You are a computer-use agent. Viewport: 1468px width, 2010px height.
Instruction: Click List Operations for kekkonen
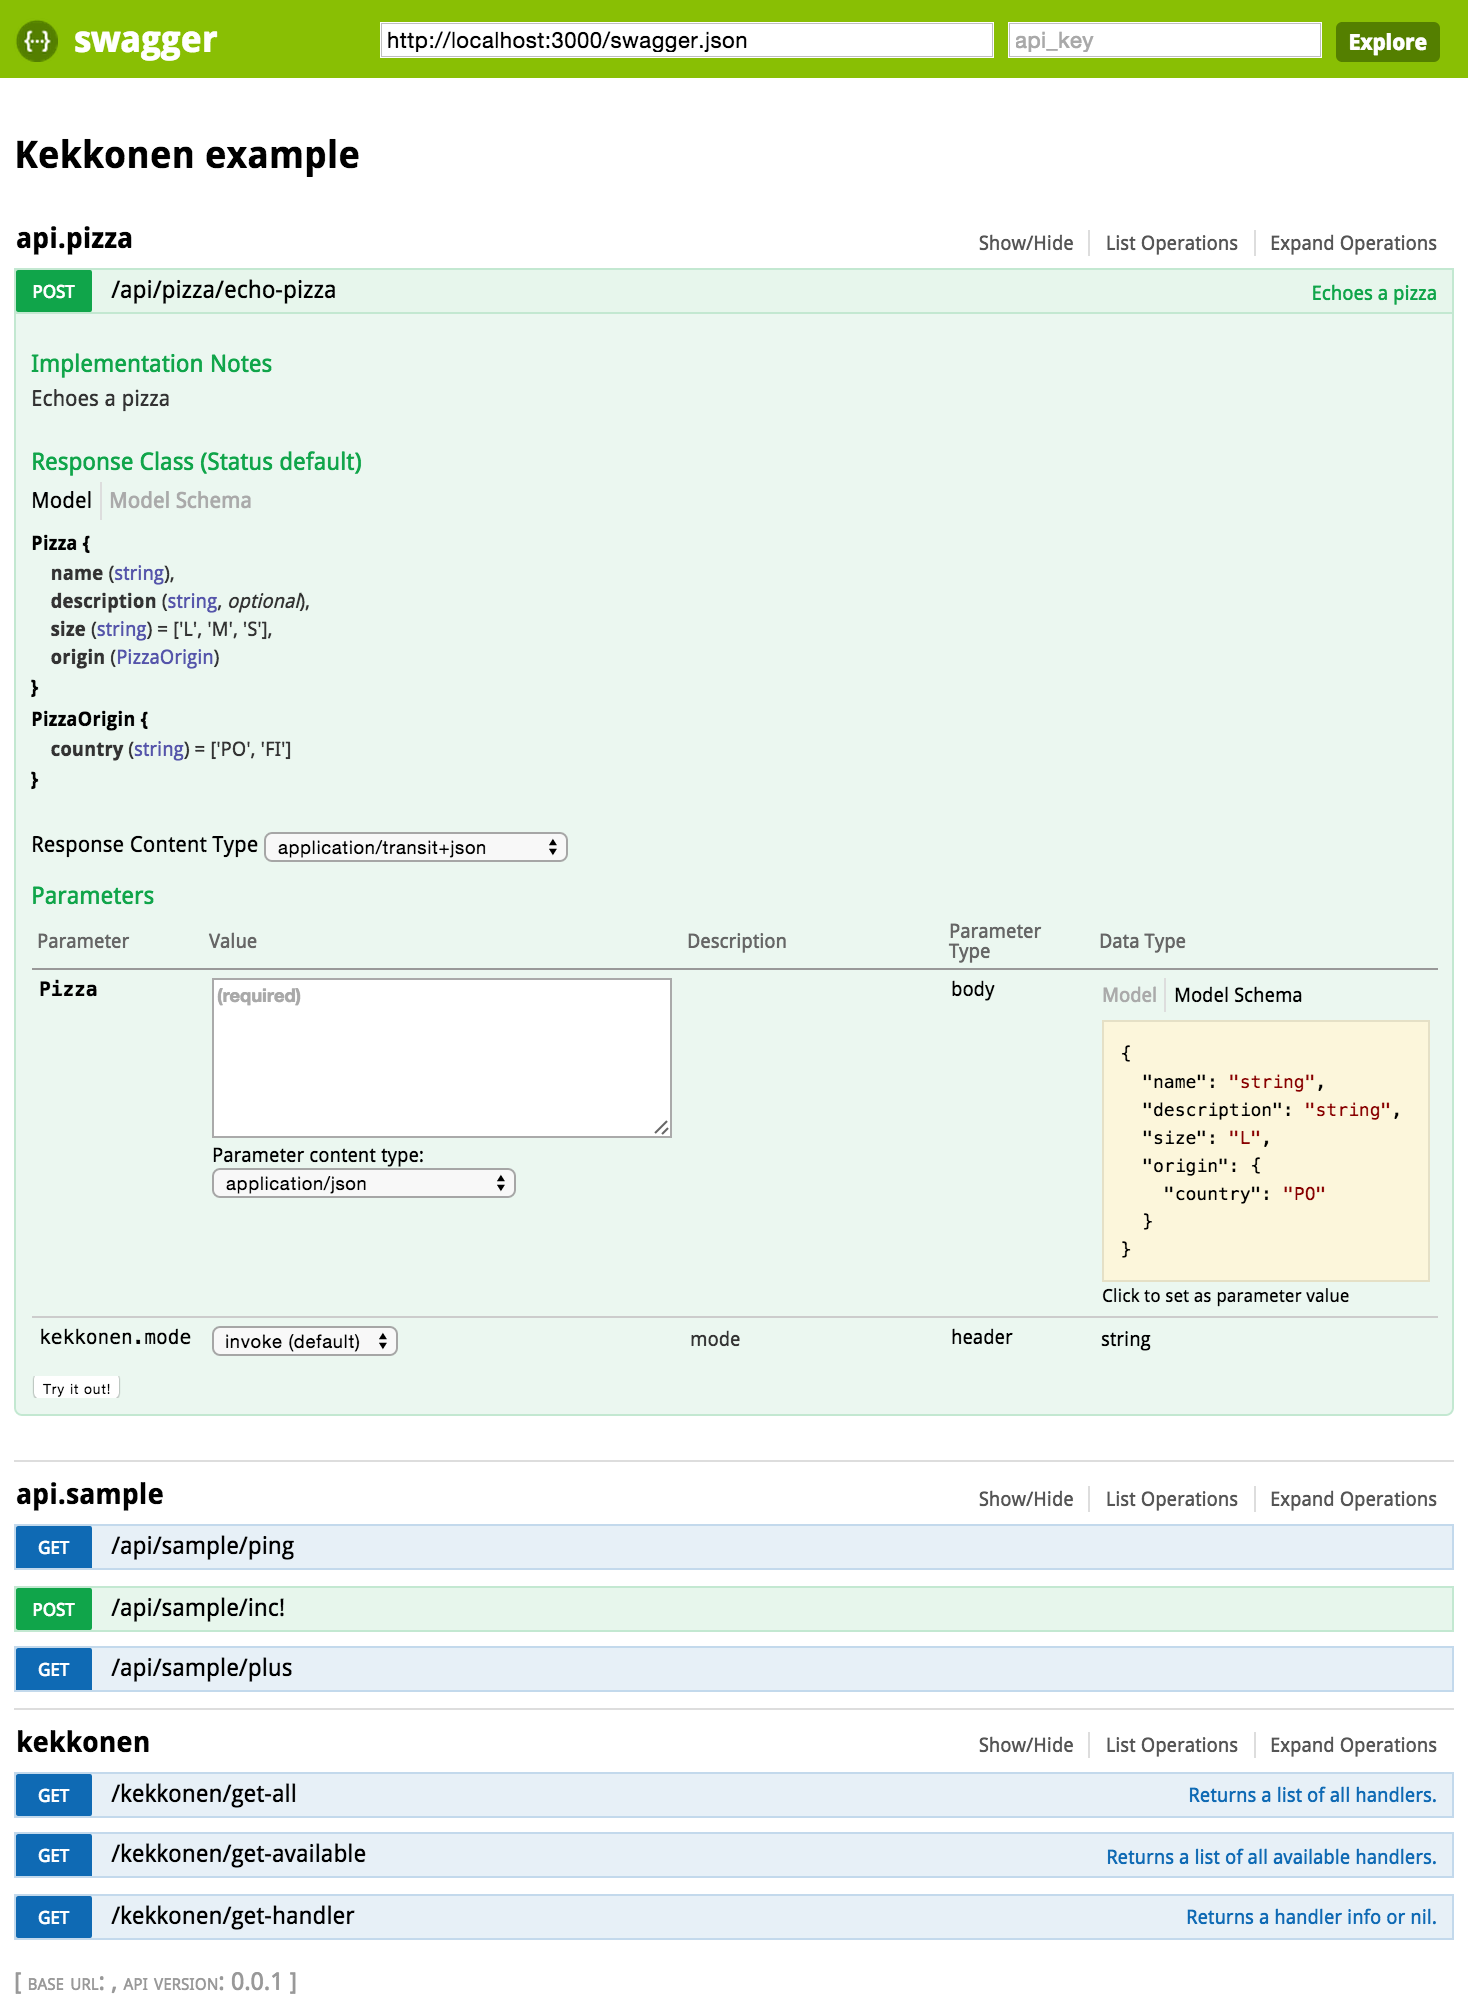pyautogui.click(x=1171, y=1745)
